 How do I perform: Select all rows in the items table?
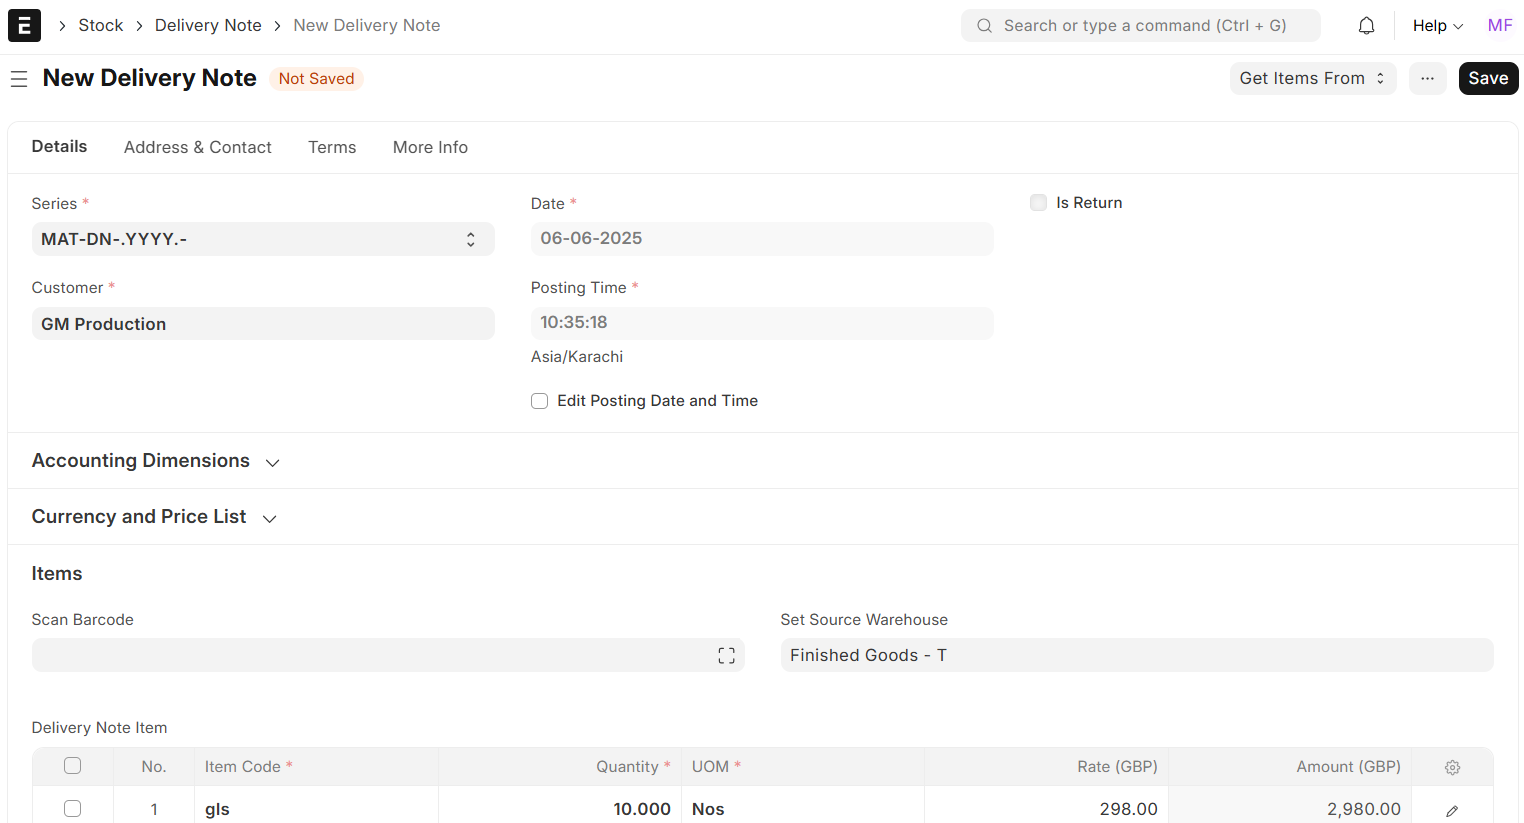point(72,766)
